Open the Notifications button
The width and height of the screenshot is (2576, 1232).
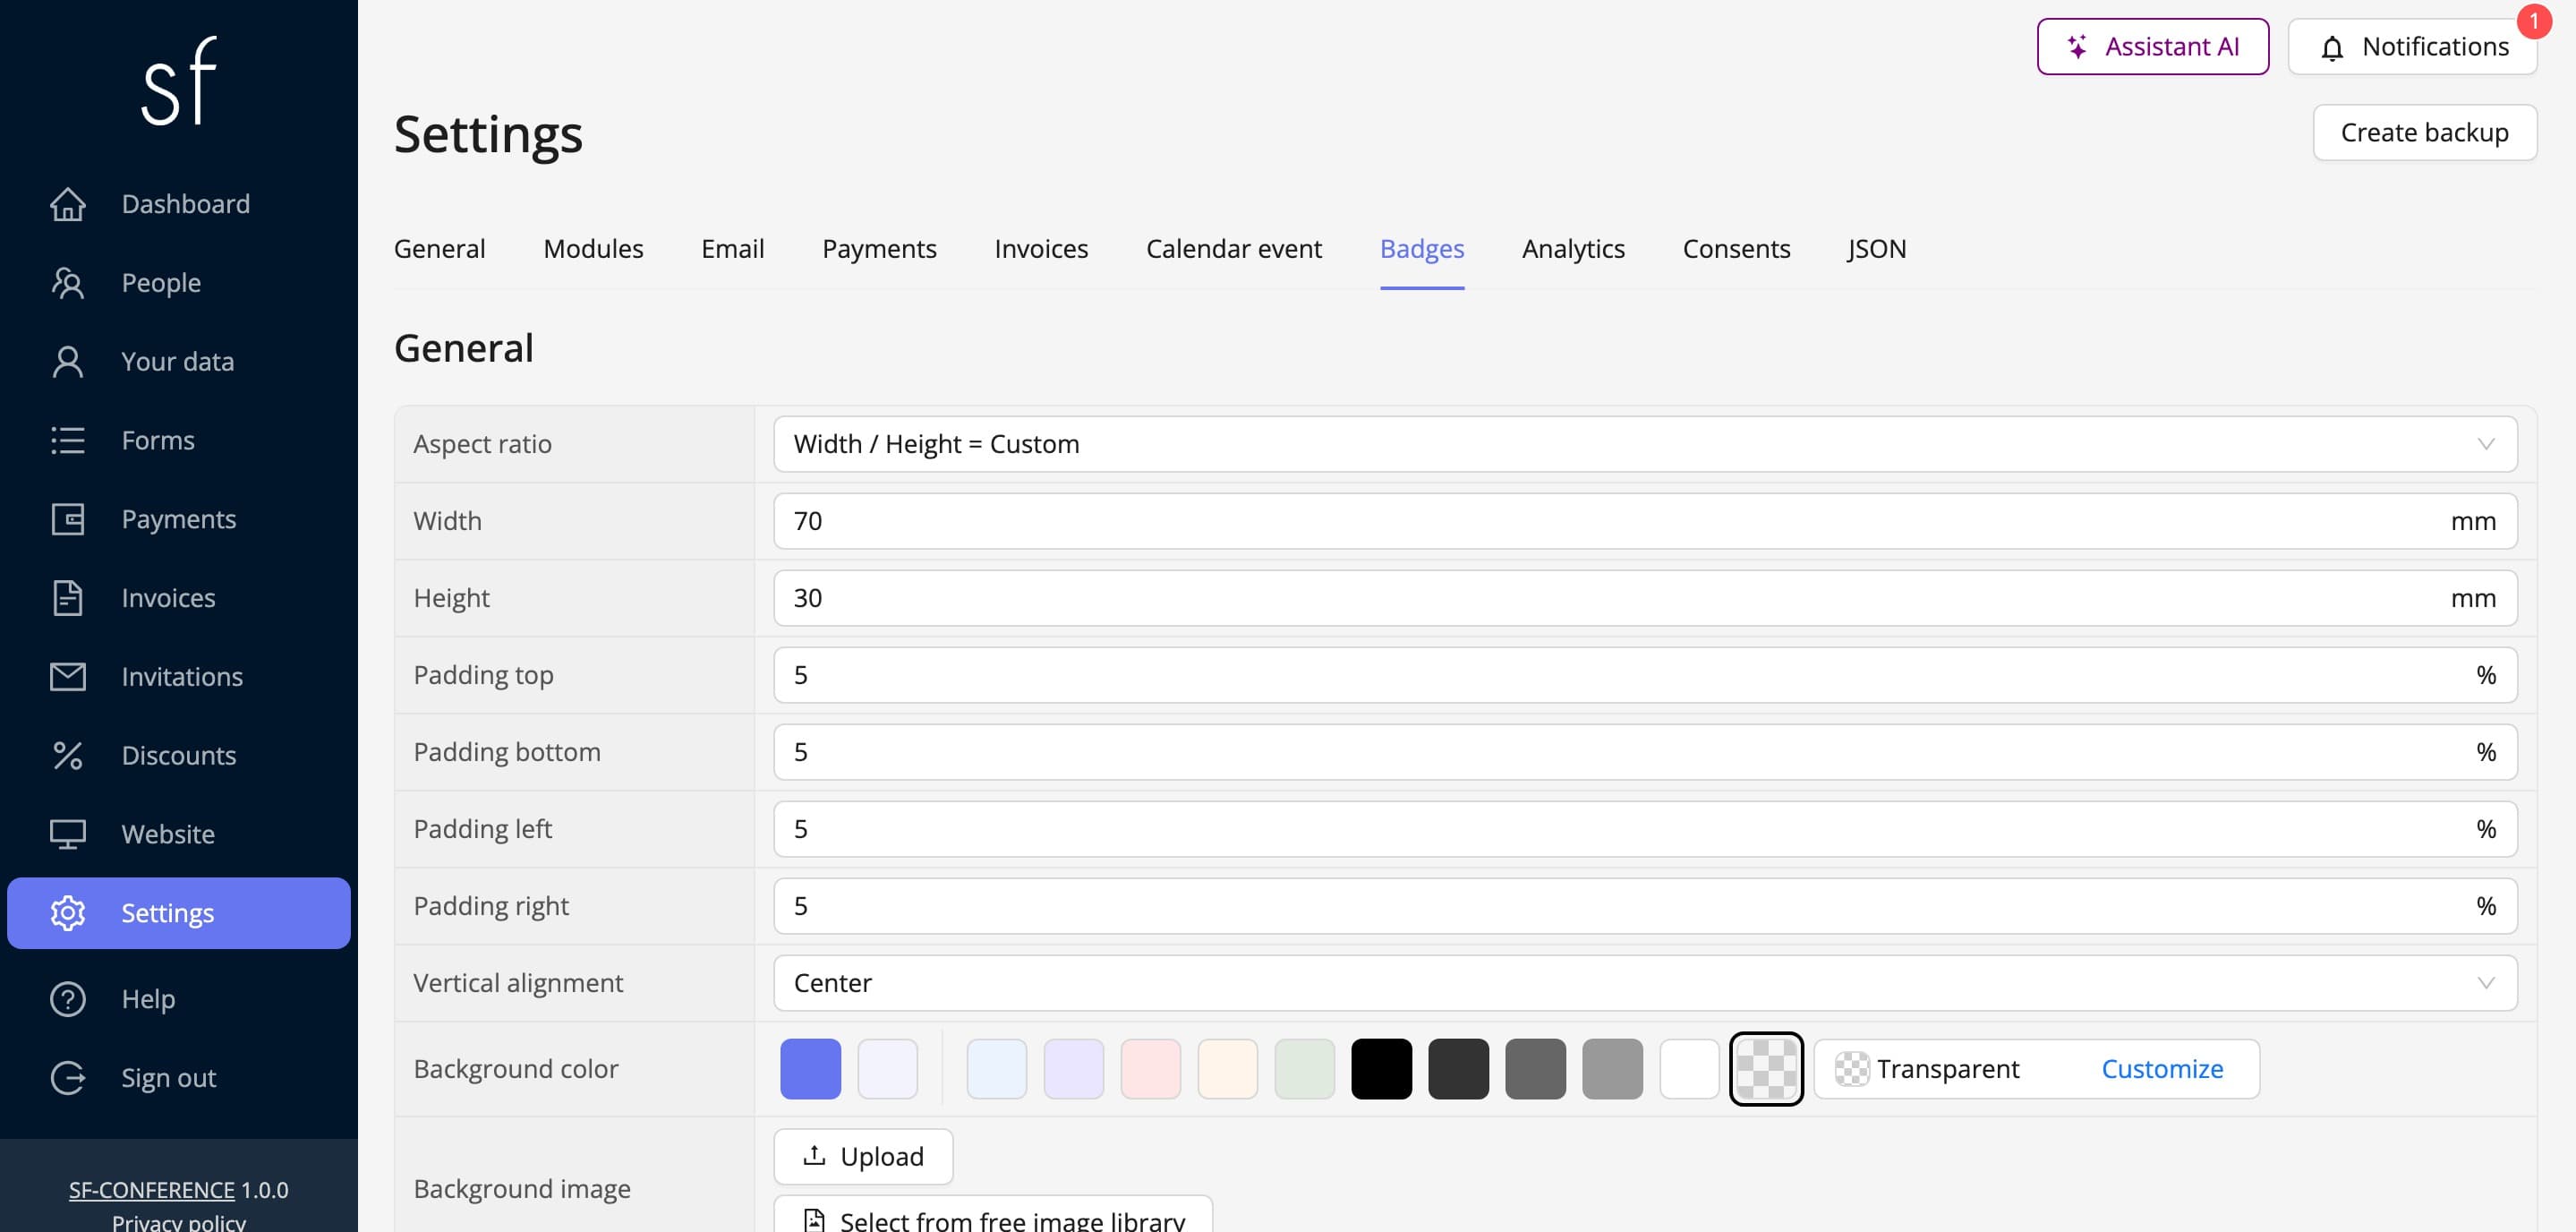point(2412,46)
